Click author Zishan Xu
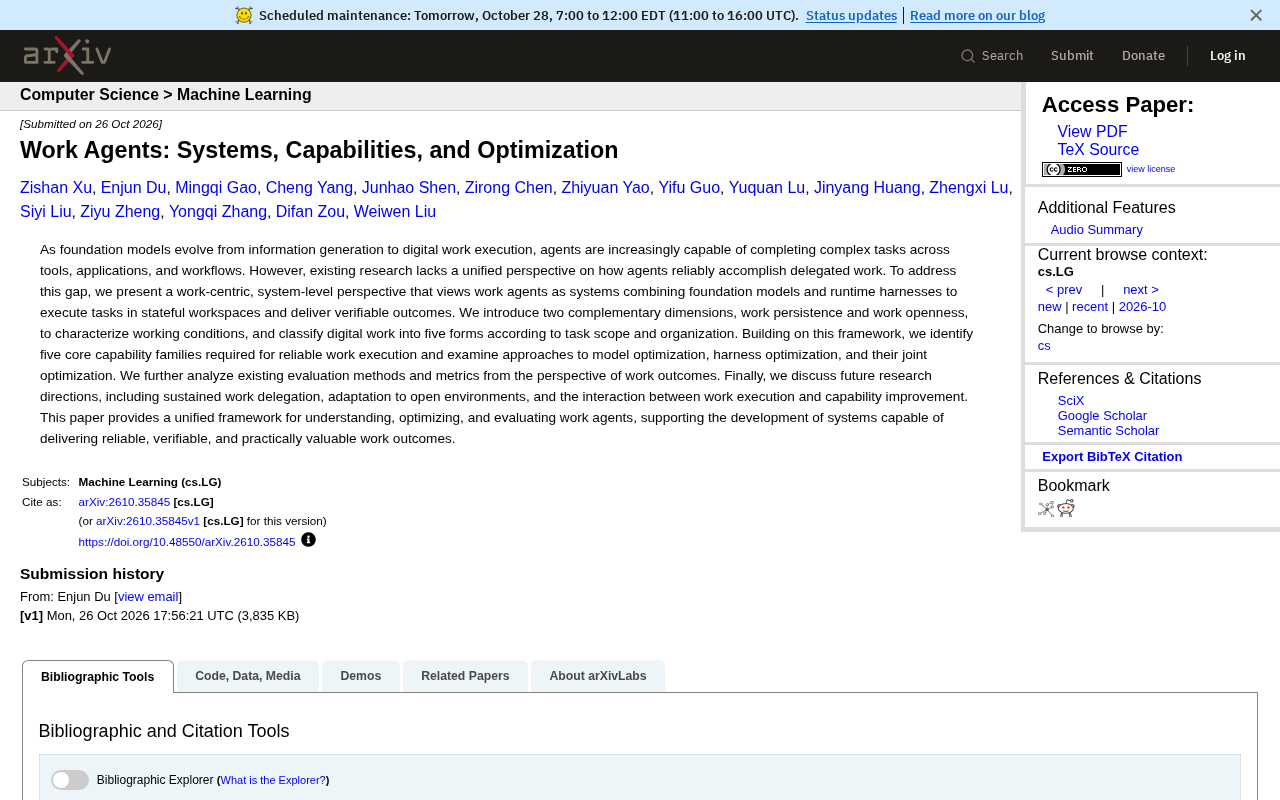 click(56, 188)
